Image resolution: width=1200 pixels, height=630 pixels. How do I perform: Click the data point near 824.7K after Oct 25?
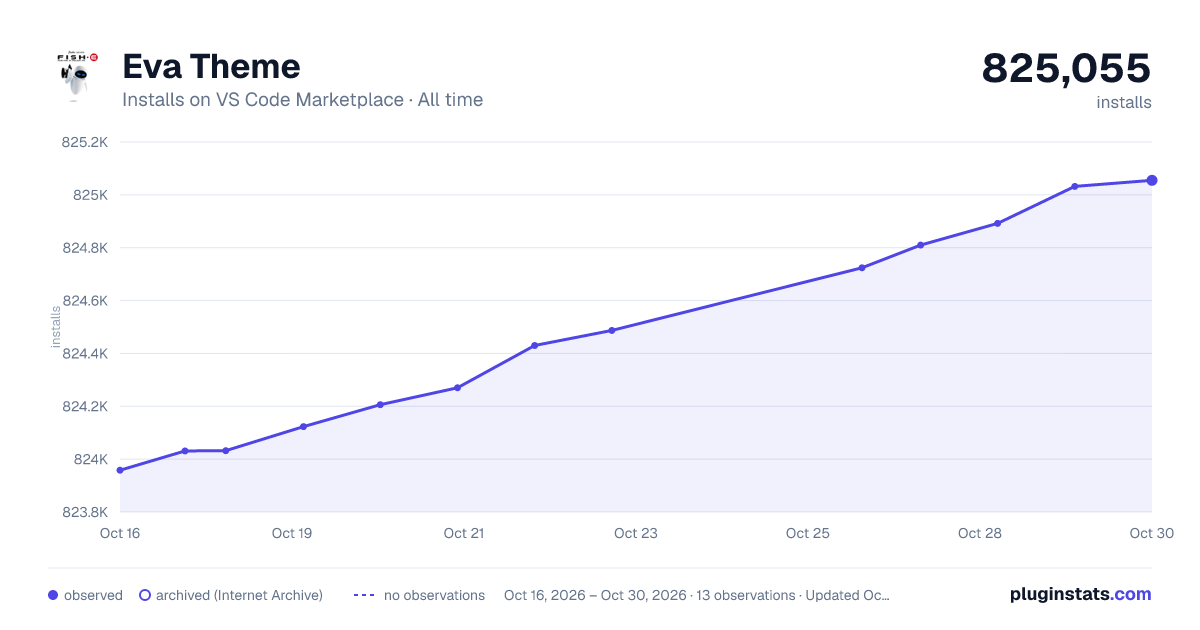(x=862, y=268)
